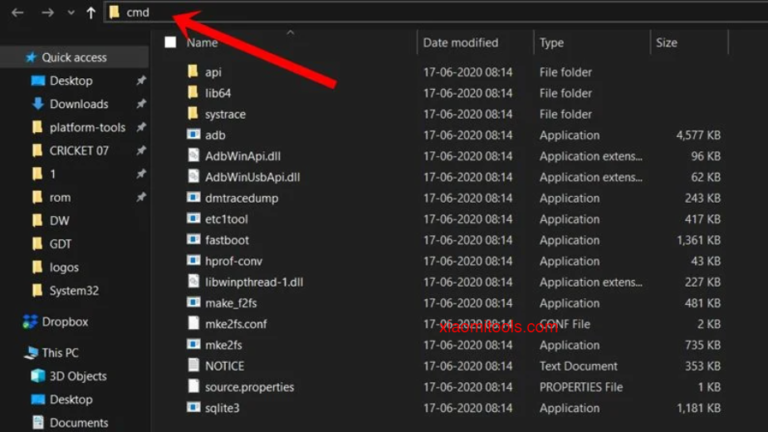Open the recent locations dropdown chevron
The height and width of the screenshot is (432, 768).
[x=70, y=13]
